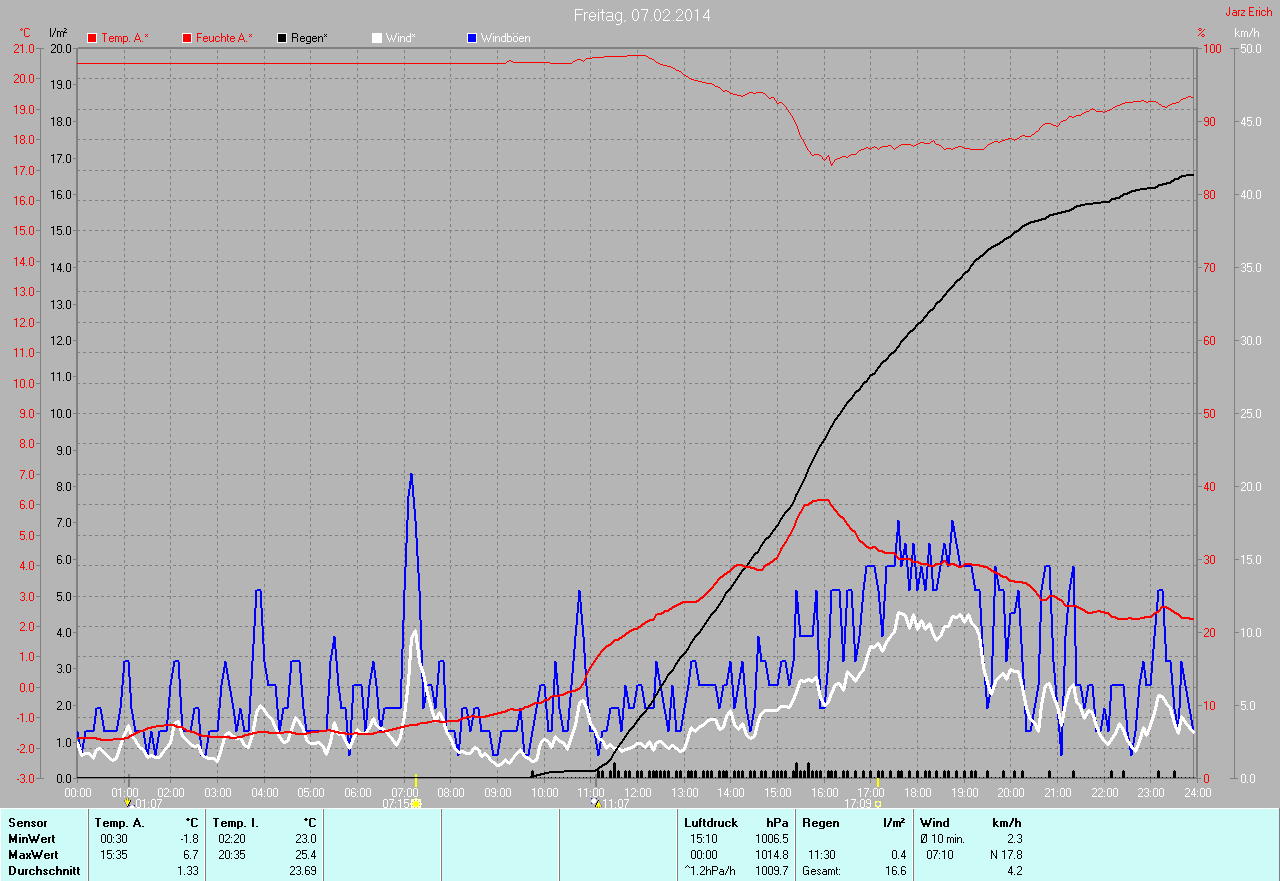Viewport: 1280px width, 881px height.
Task: Click the red Feuchte A.* legend swatch
Action: 187,38
